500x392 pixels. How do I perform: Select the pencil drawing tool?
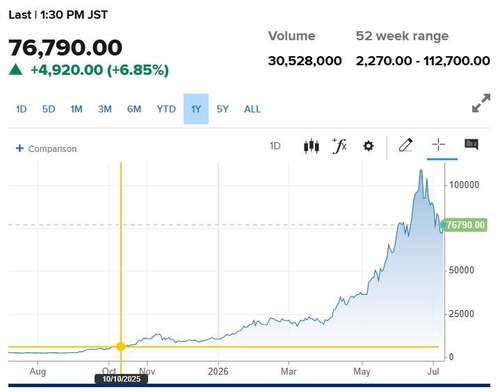(x=406, y=145)
